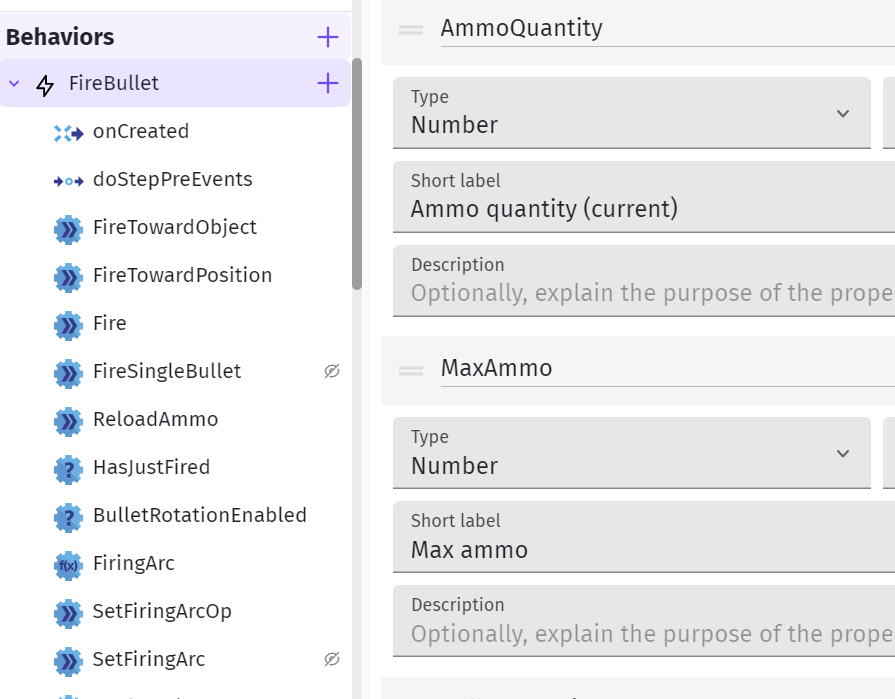The height and width of the screenshot is (699, 895).
Task: Click the doStepPreEvents lifecycle icon
Action: (x=68, y=181)
